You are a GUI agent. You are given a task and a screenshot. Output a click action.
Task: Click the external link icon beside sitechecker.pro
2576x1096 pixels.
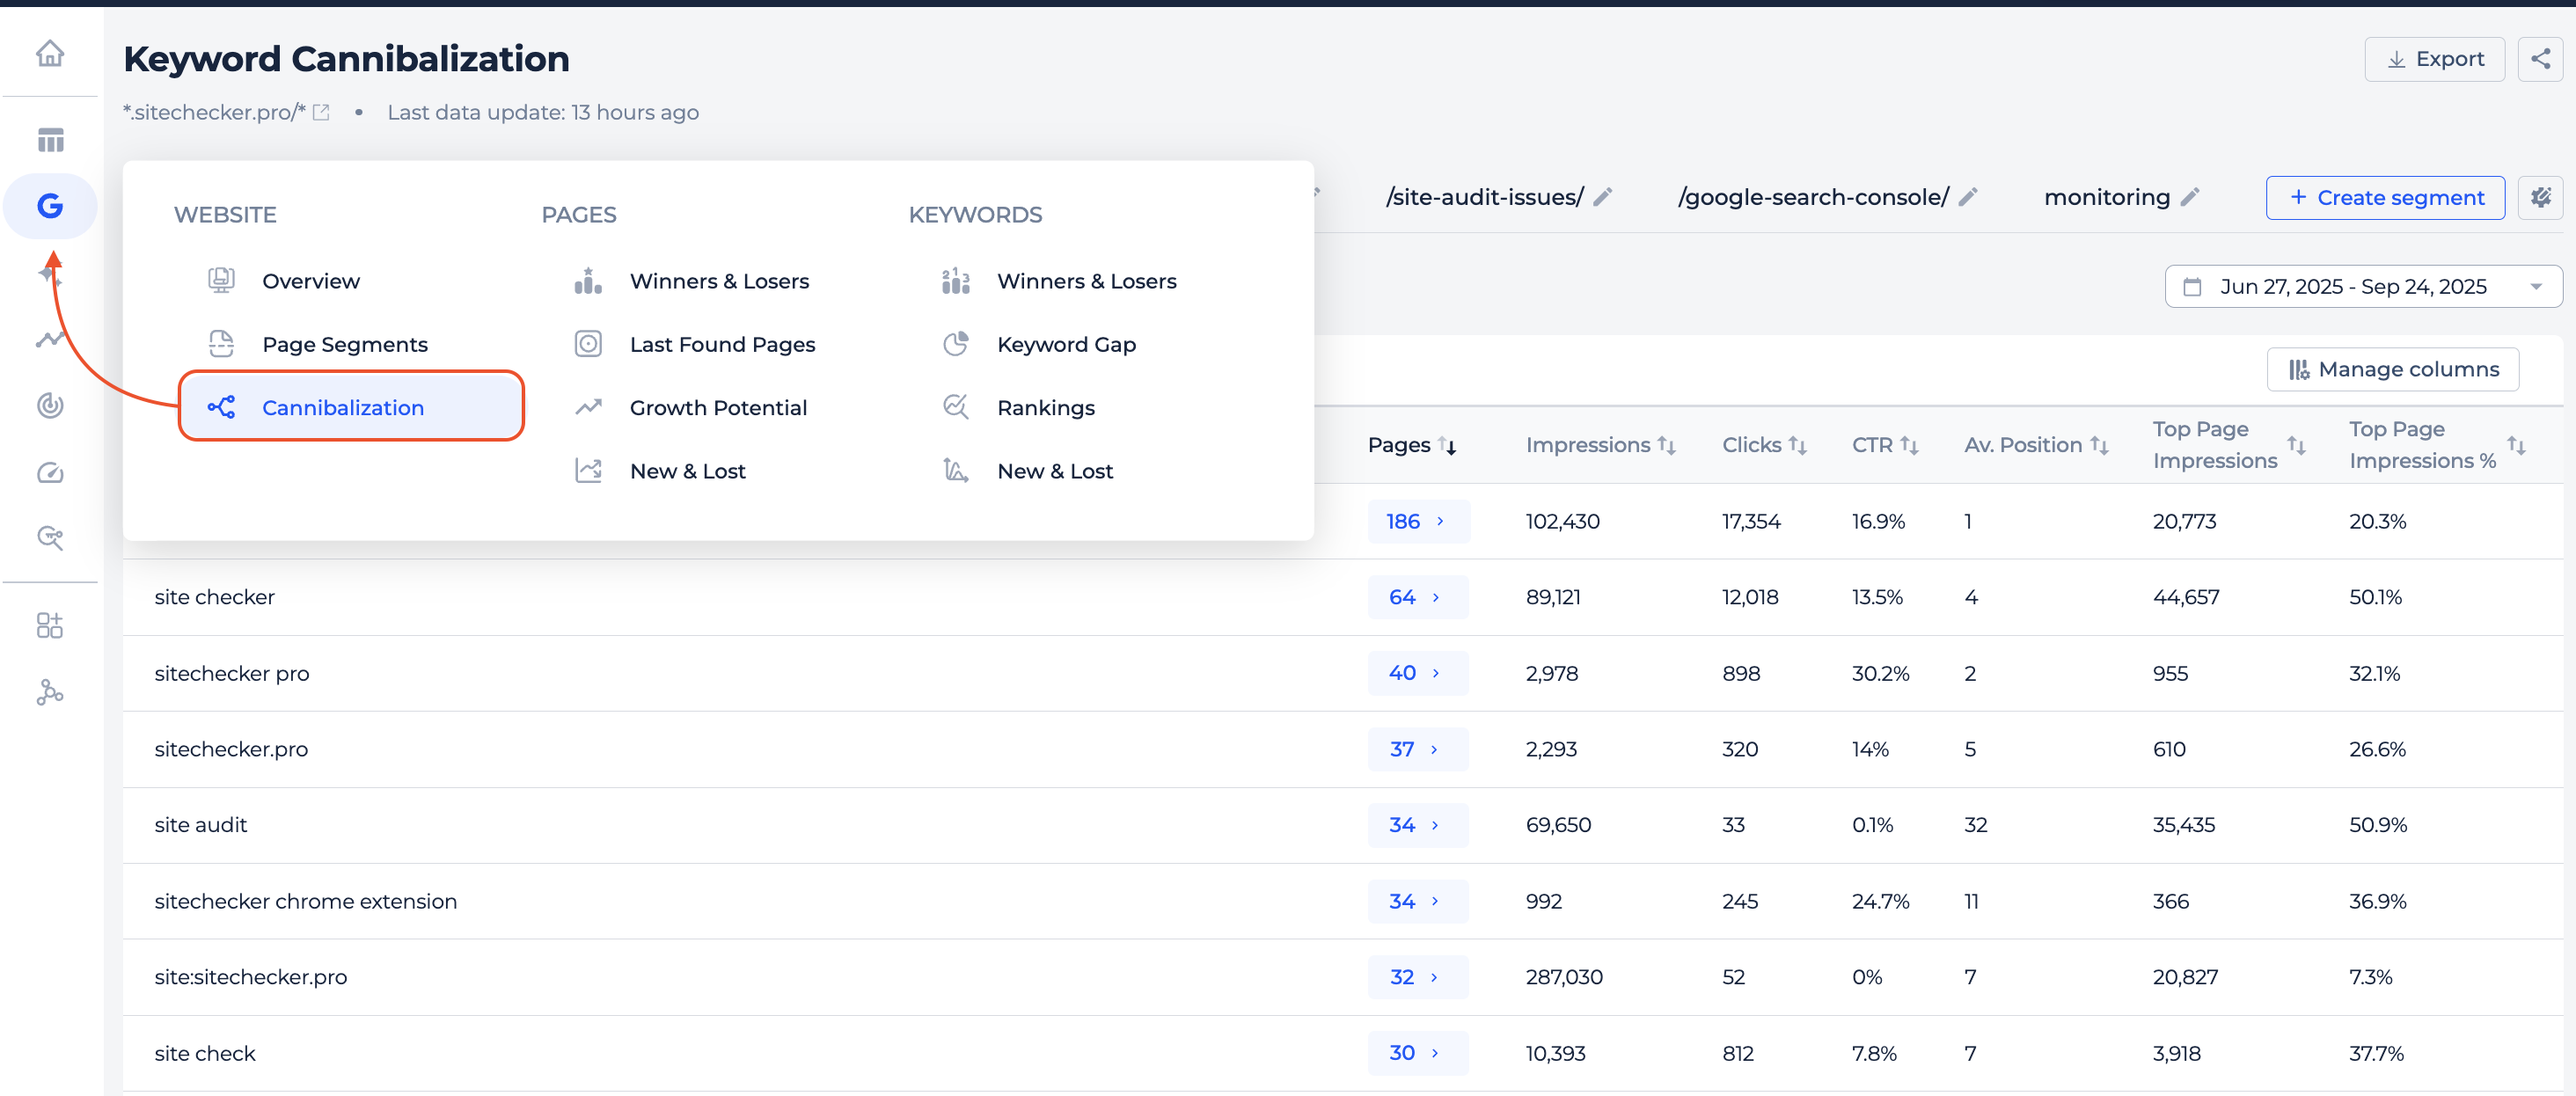pyautogui.click(x=321, y=112)
